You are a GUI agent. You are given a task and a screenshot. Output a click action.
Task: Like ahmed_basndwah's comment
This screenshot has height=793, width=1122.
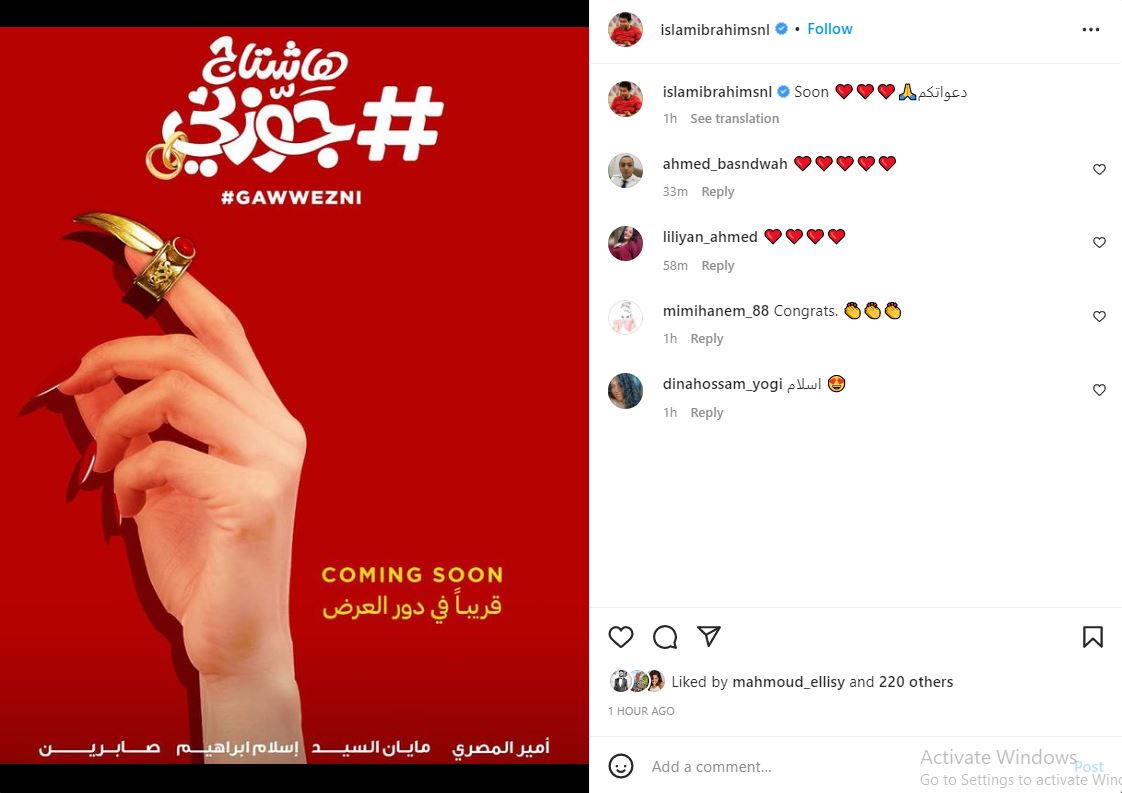click(x=1099, y=170)
